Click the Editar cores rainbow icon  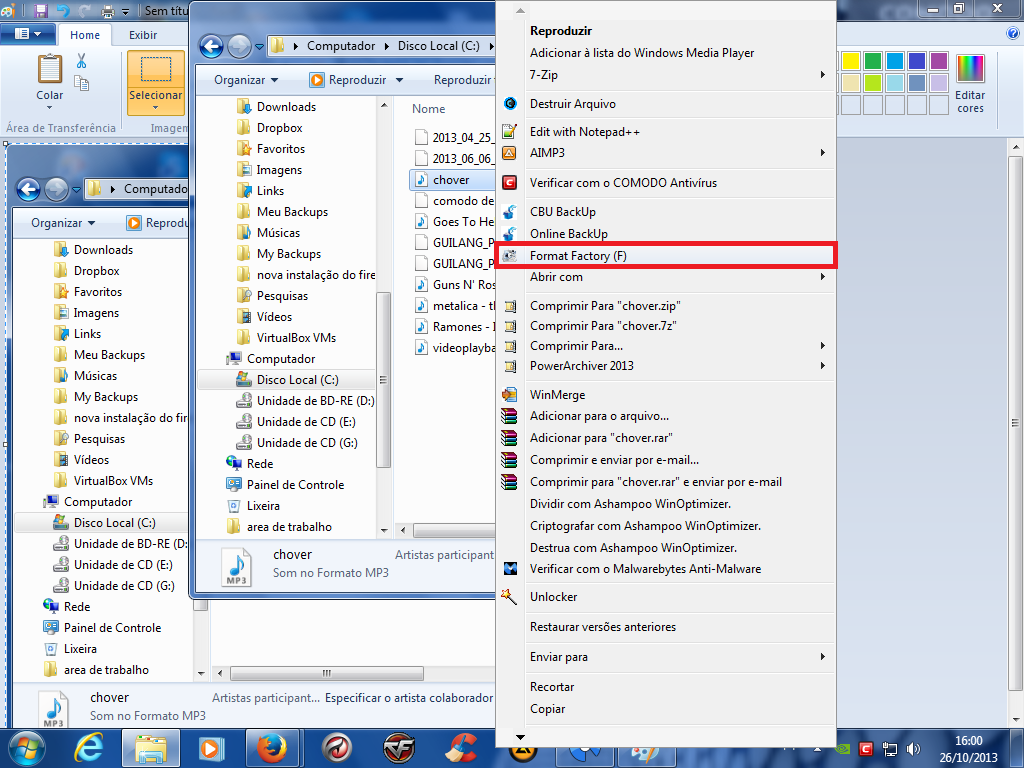point(970,69)
